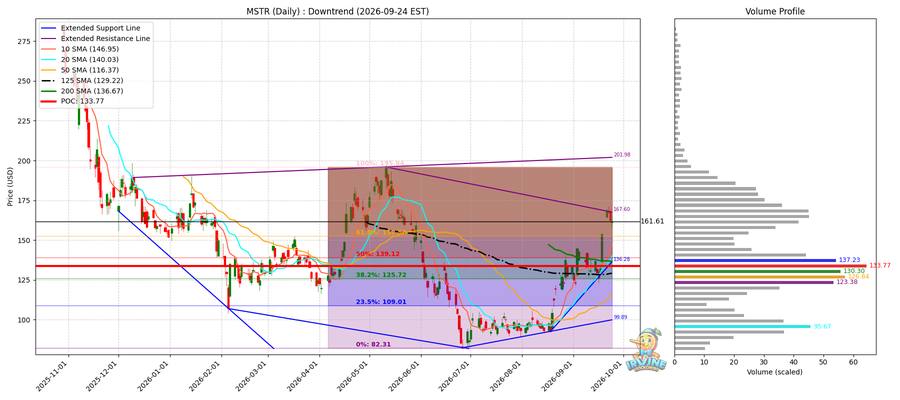Click the Fibonacci '23.5%: 109.01' label

coord(381,301)
